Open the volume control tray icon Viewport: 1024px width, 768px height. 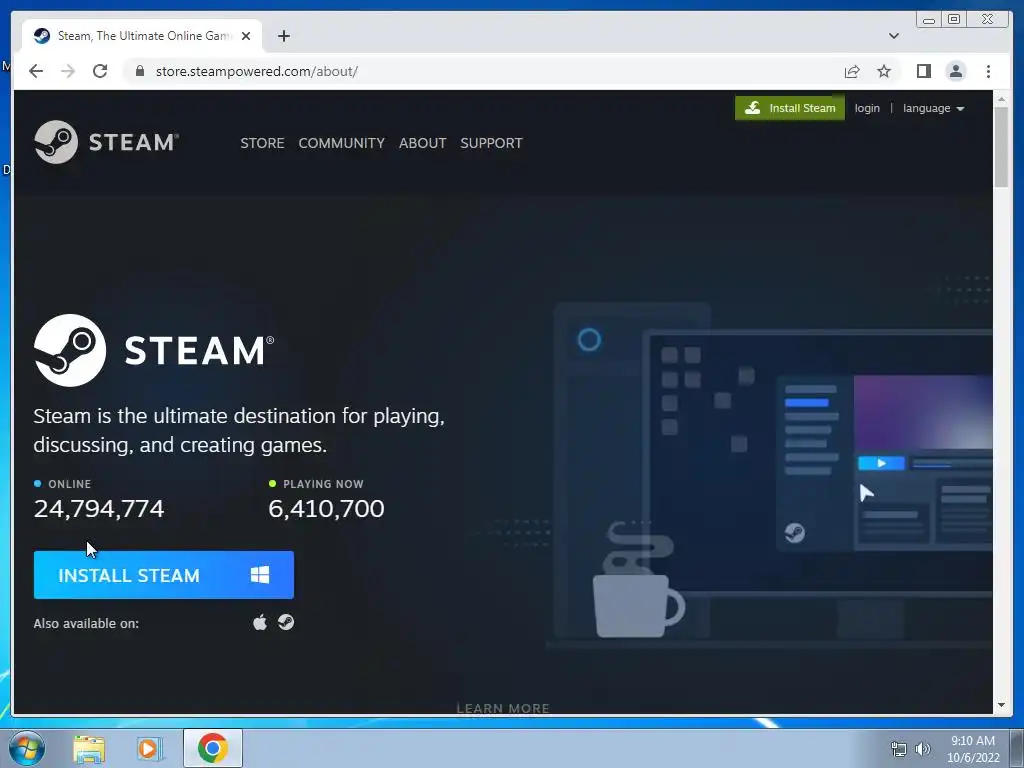tap(922, 749)
